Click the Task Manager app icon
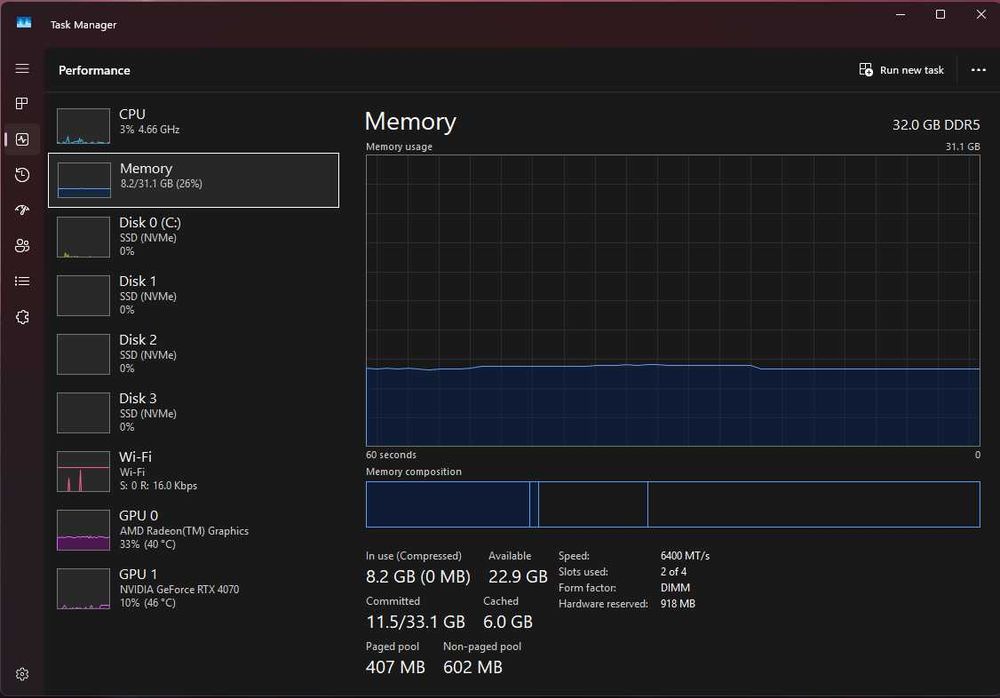1000x698 pixels. coord(24,23)
